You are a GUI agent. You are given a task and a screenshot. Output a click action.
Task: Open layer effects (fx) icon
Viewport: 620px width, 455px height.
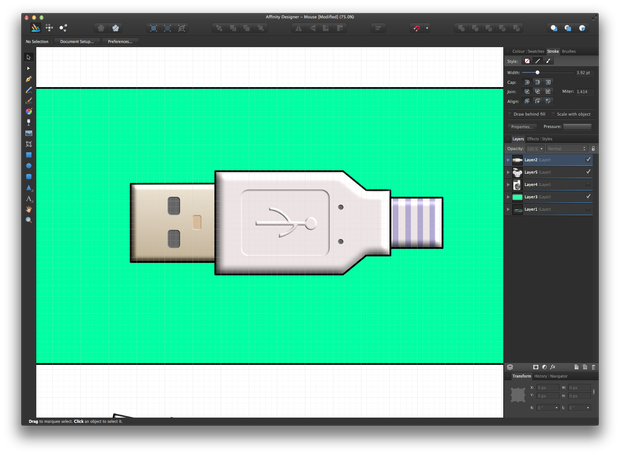pos(553,367)
